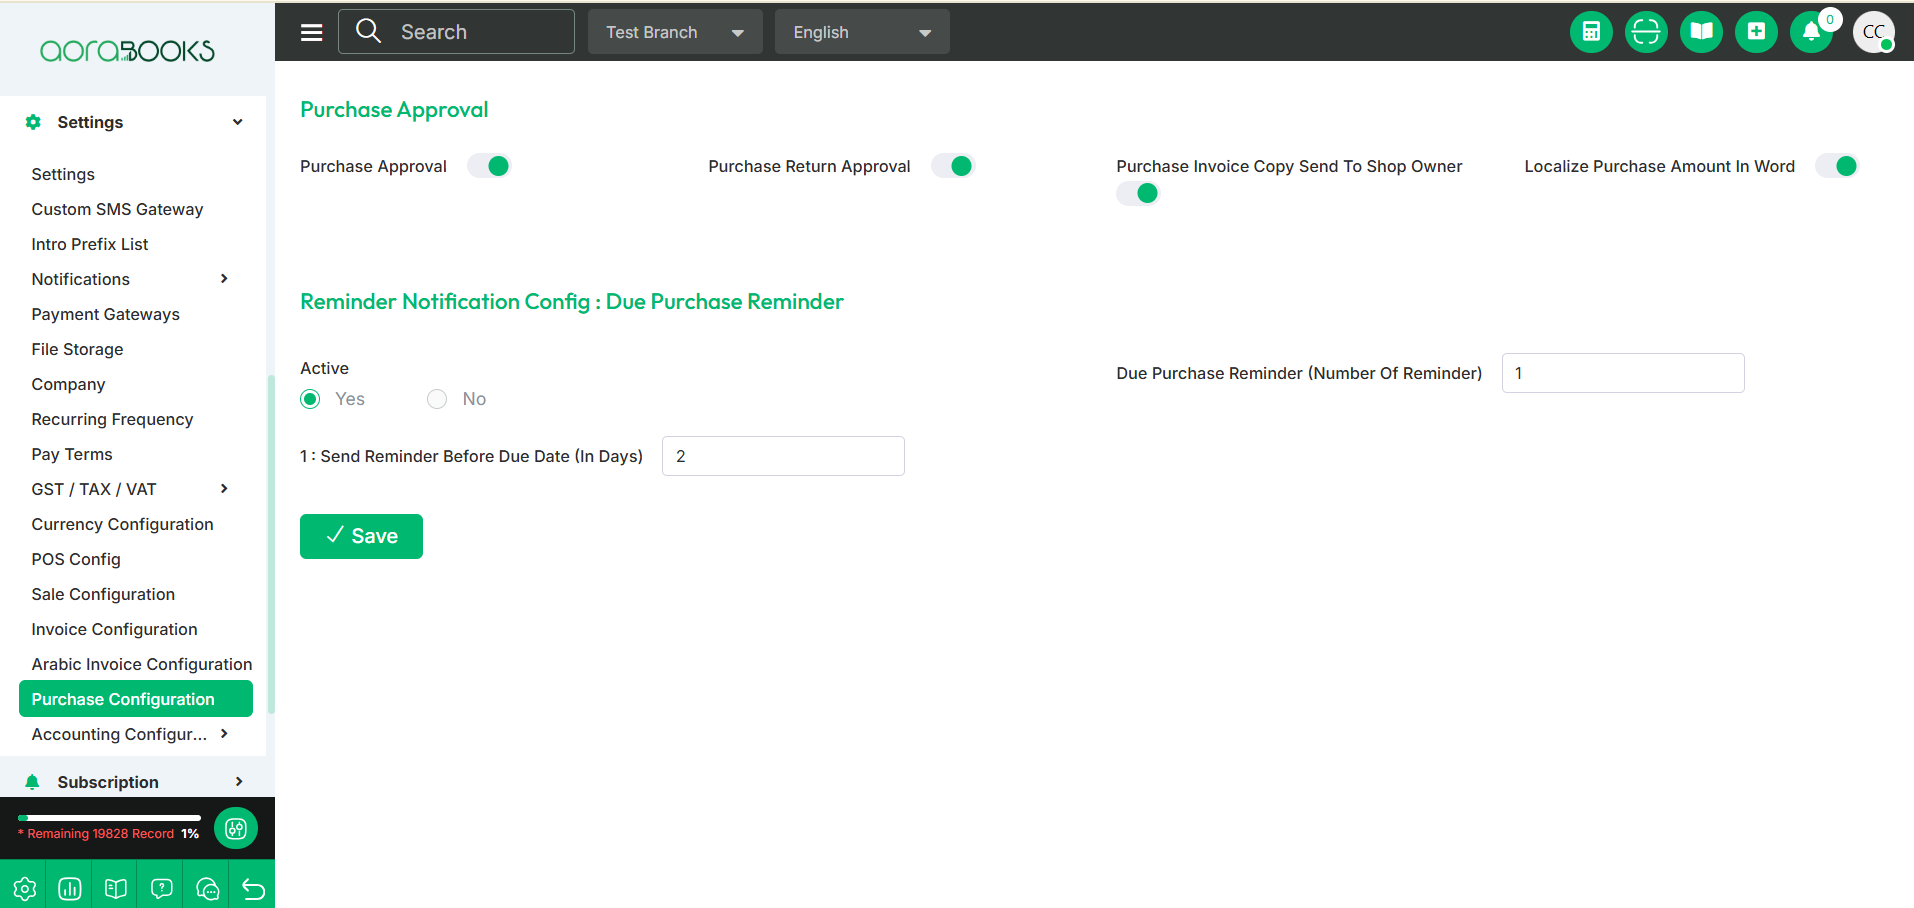Click the barcode scanner icon in top bar
Screen dimensions: 1914x908
click(x=1646, y=32)
